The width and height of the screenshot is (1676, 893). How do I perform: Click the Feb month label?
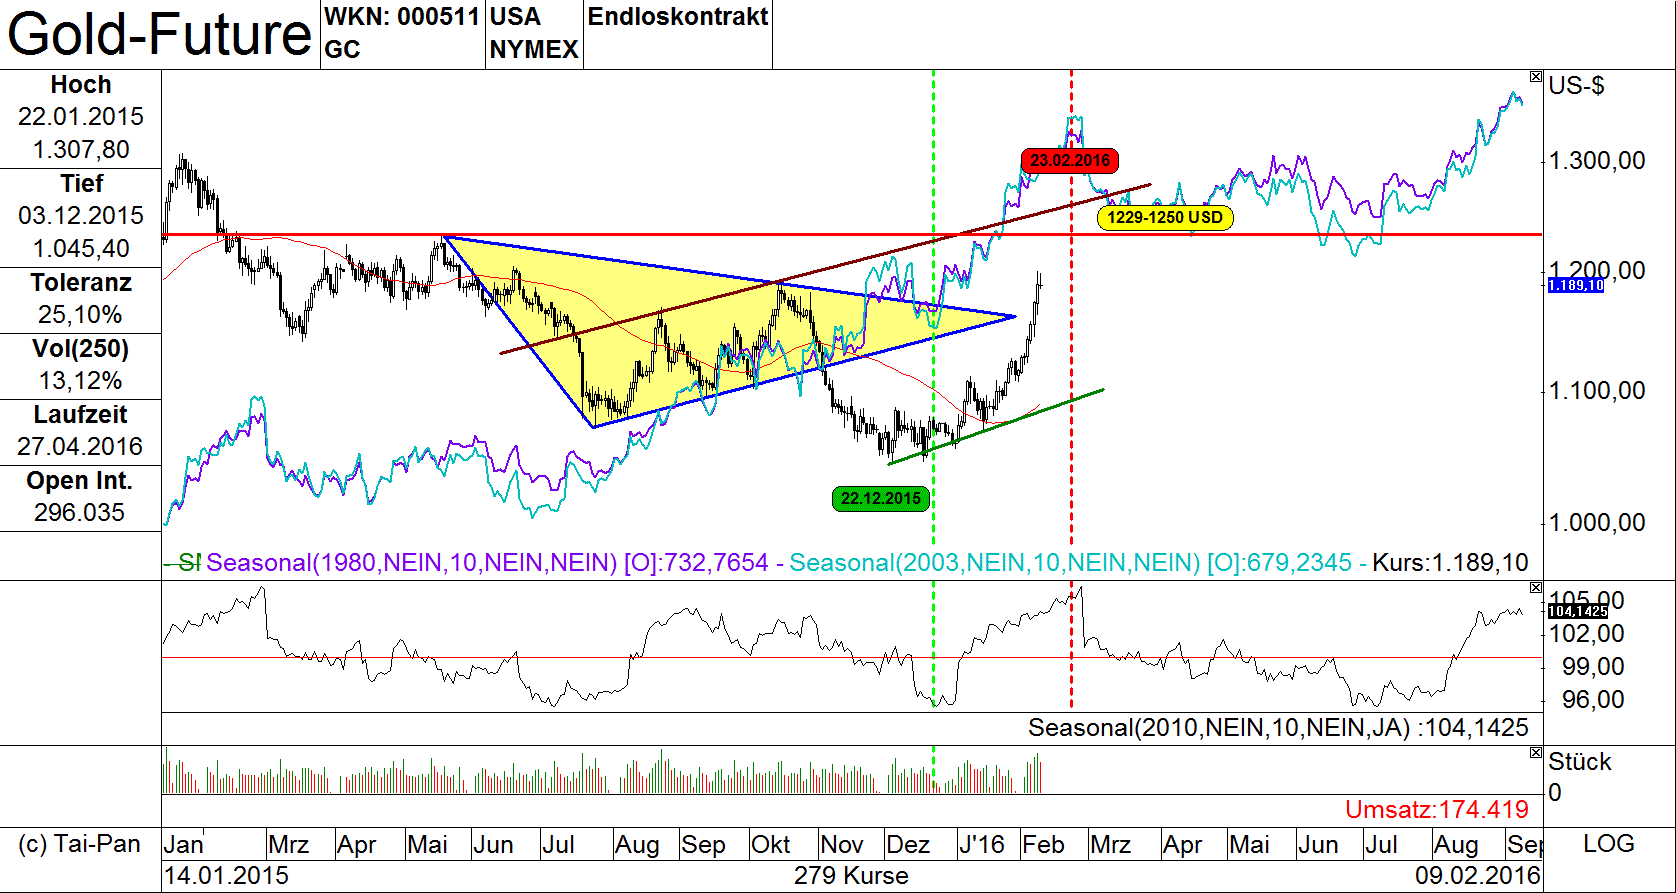[x=1043, y=845]
